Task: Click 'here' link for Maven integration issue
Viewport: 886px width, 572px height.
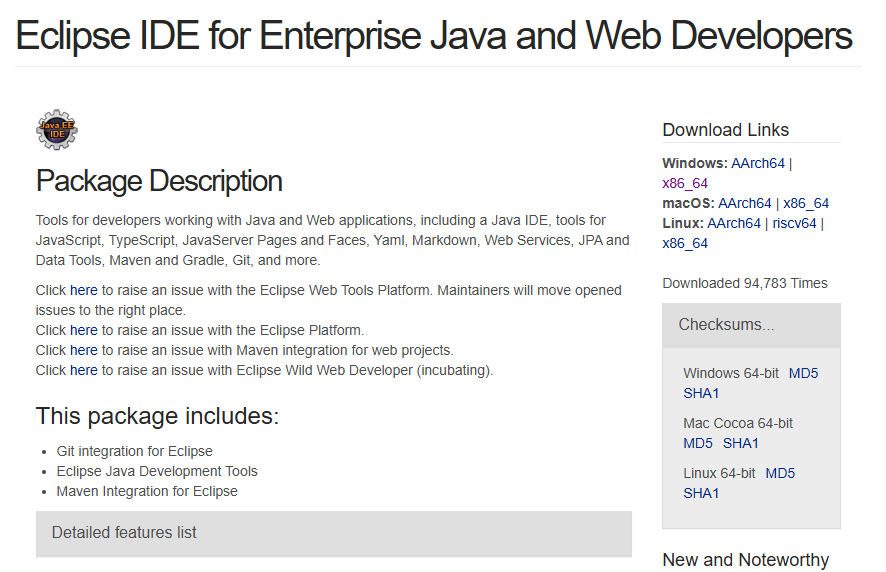Action: pyautogui.click(x=84, y=350)
